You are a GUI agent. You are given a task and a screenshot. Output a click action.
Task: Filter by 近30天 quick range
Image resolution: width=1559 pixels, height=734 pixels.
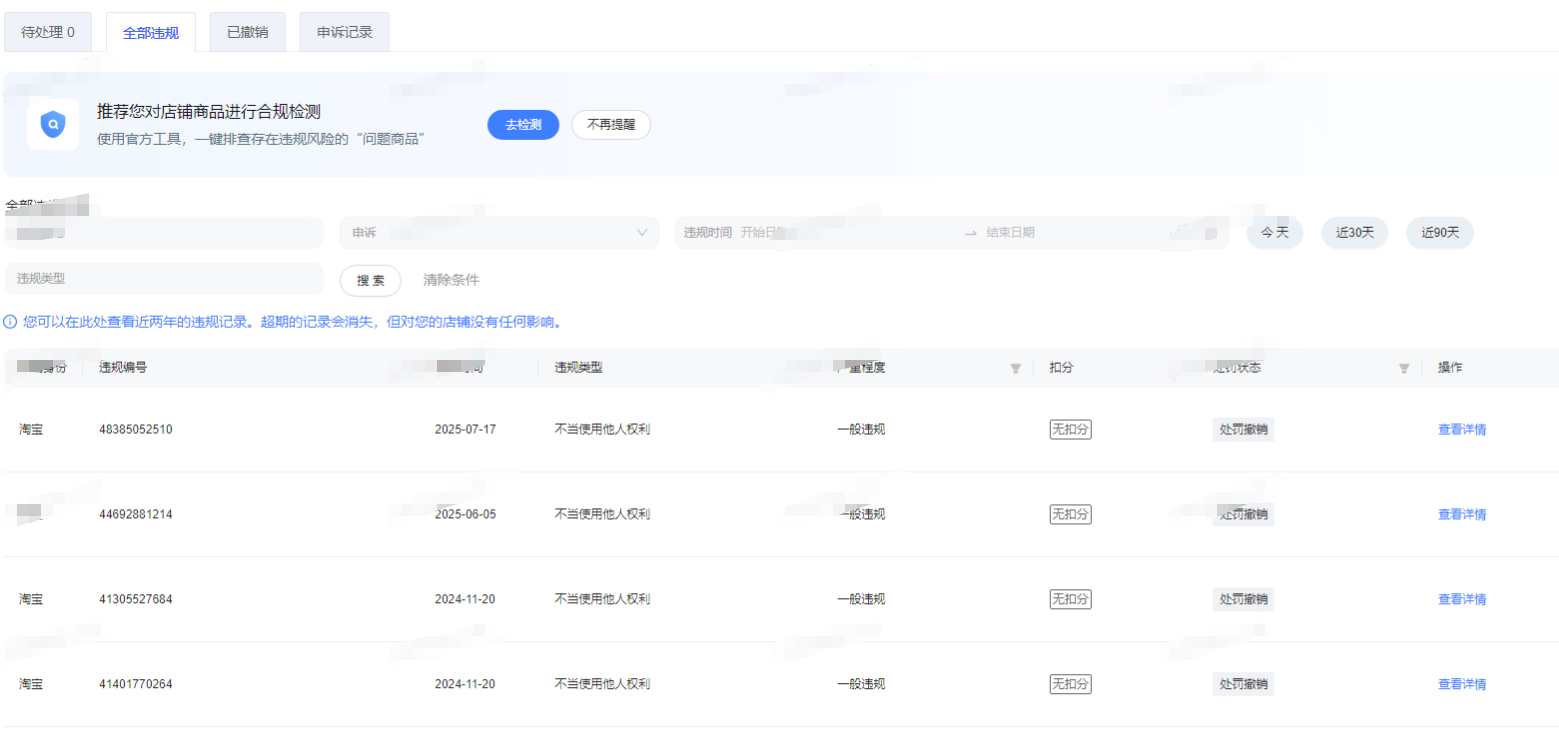pos(1354,233)
